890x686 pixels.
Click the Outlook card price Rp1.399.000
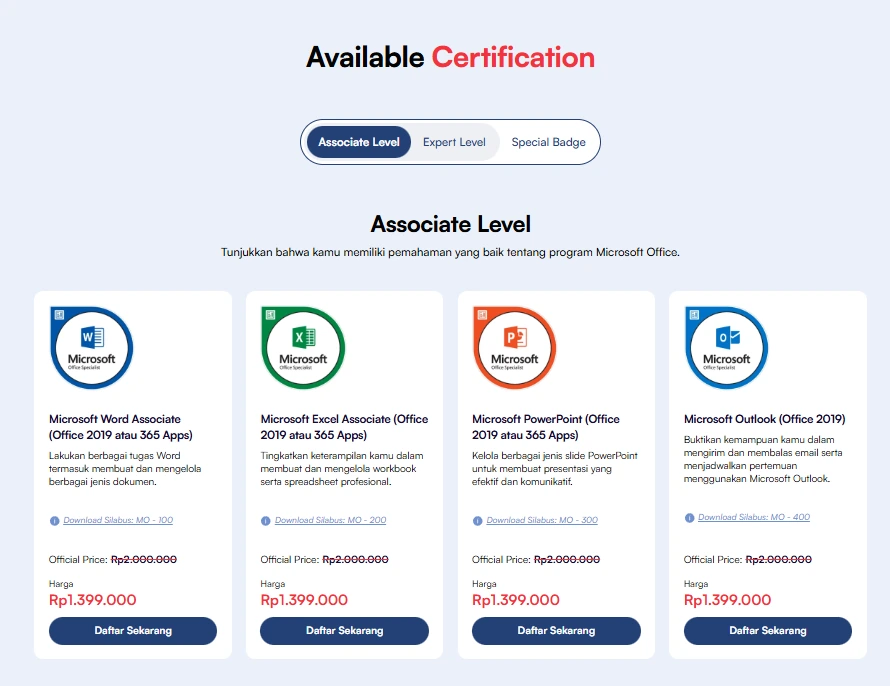[728, 600]
